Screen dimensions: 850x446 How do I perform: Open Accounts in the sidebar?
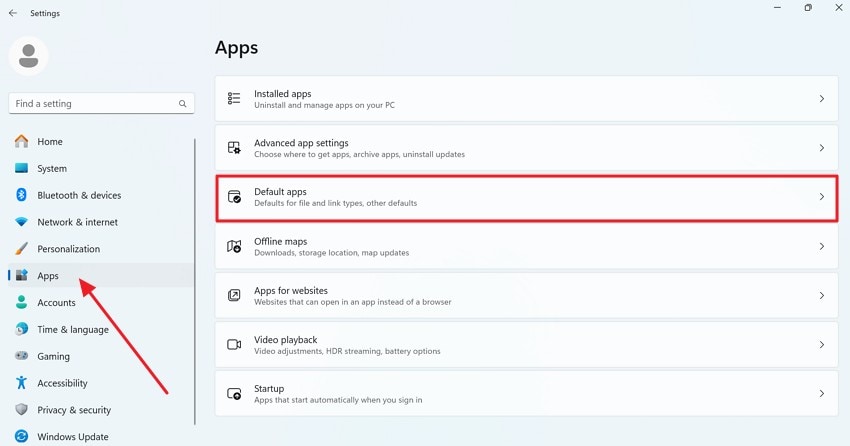(101, 302)
